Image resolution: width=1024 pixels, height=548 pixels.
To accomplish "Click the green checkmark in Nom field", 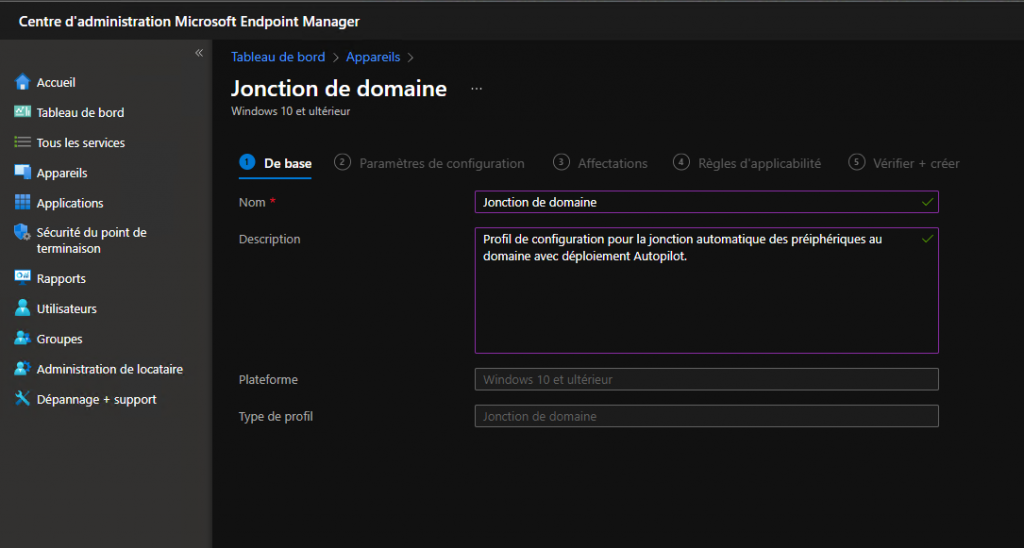I will [927, 202].
